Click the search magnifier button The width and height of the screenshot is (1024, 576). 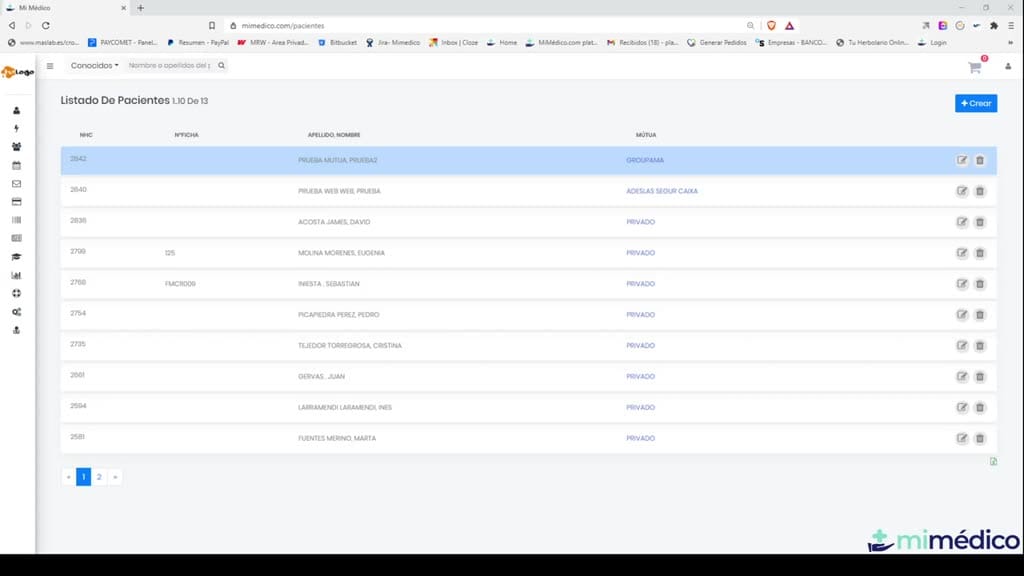tap(221, 65)
